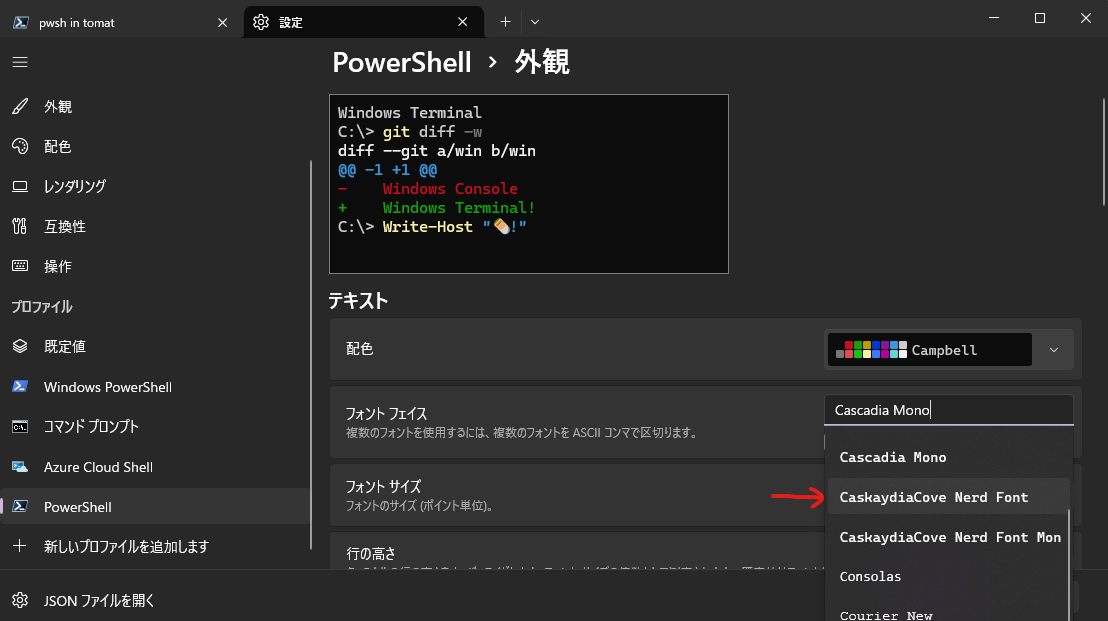1108x621 pixels.
Task: Choose Consolas from font list
Action: [948, 576]
